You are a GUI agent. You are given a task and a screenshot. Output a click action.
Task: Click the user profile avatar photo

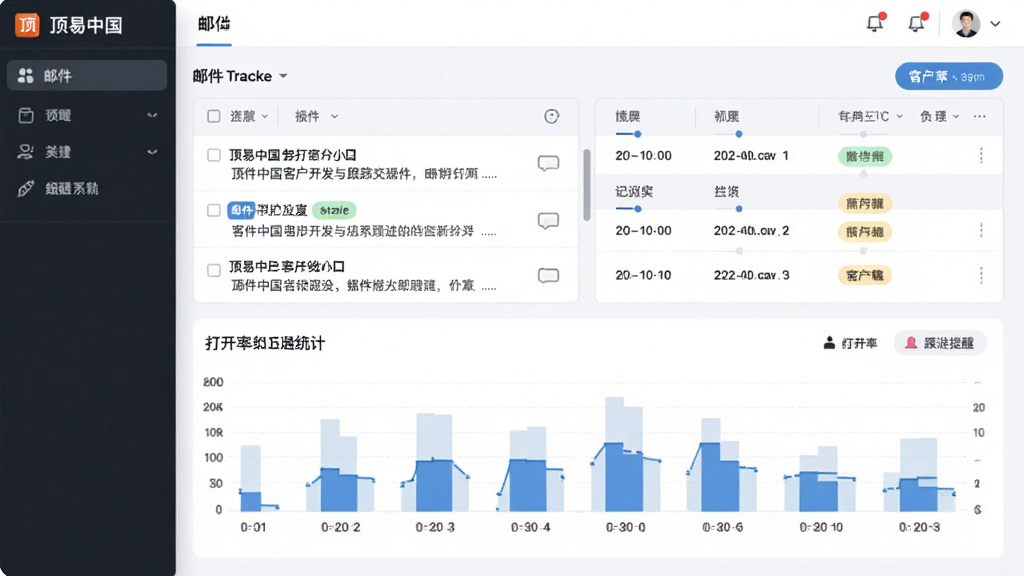tap(966, 24)
